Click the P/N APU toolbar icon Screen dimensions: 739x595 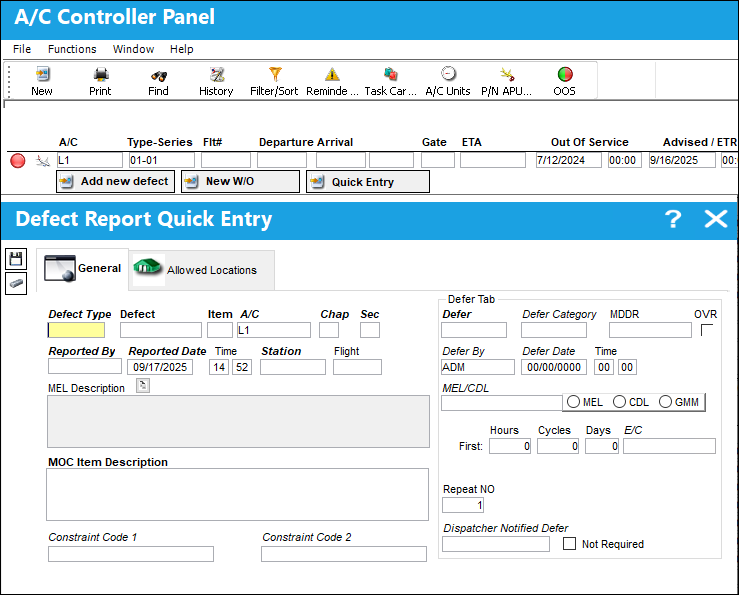[x=507, y=74]
